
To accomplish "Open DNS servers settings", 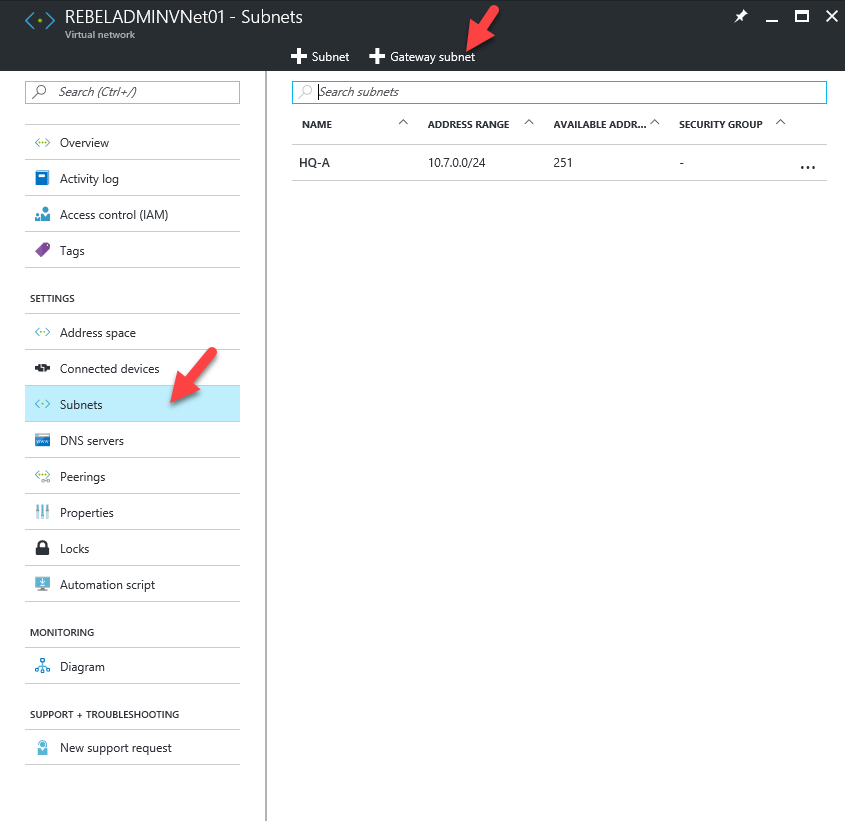I will (133, 440).
